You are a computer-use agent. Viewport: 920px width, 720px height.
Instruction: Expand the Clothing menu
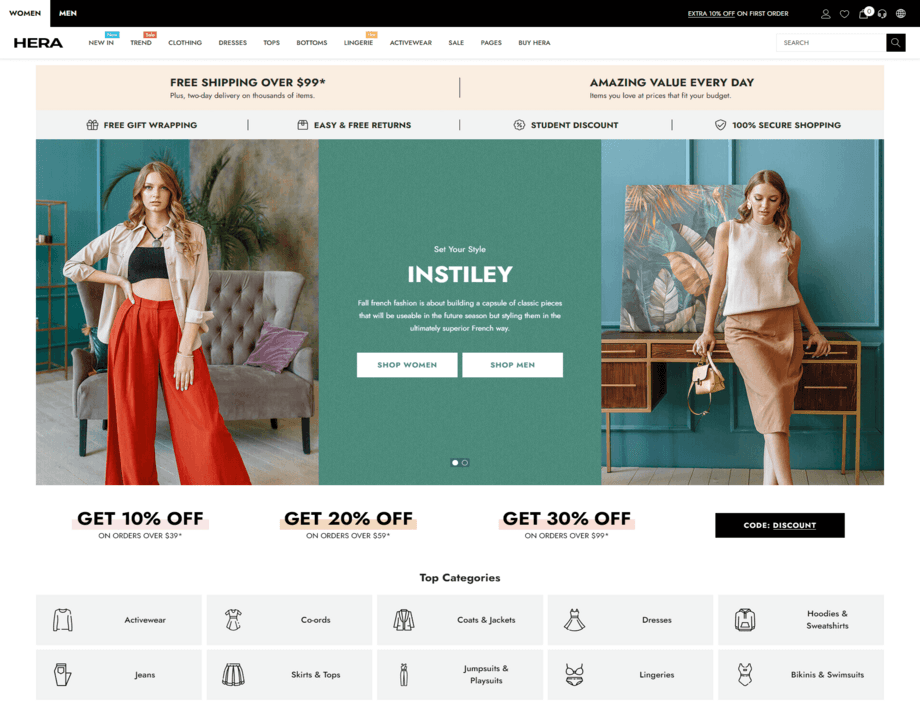coord(185,43)
